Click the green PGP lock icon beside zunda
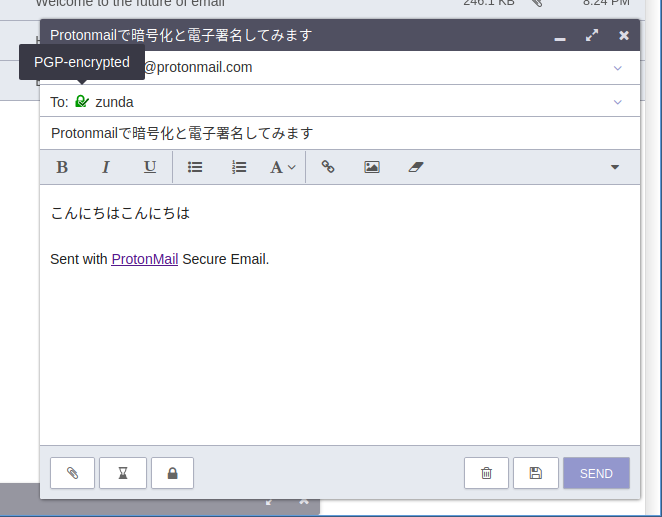The image size is (662, 517). [82, 102]
